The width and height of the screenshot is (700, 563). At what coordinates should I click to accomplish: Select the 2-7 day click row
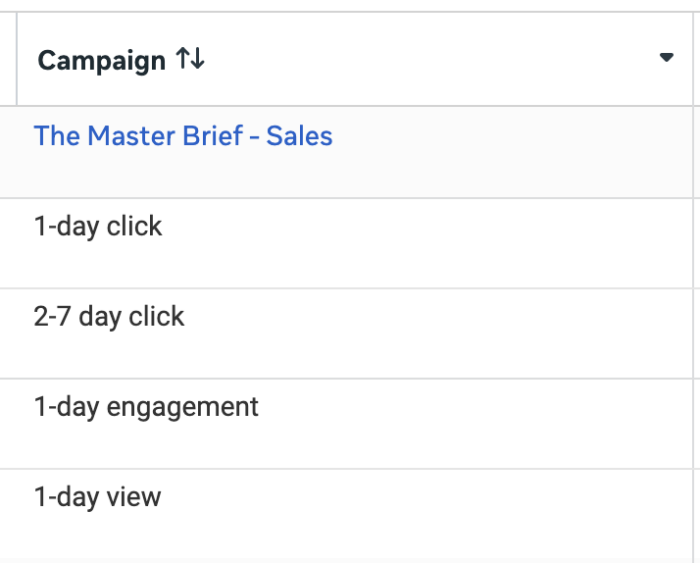click(346, 334)
